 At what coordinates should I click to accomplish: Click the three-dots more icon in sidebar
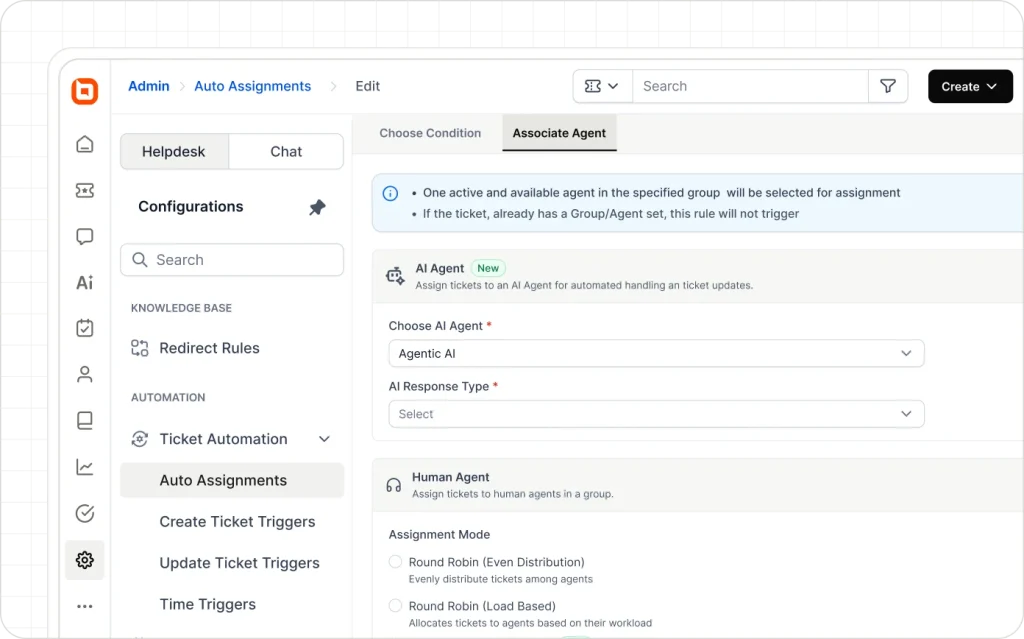85,606
